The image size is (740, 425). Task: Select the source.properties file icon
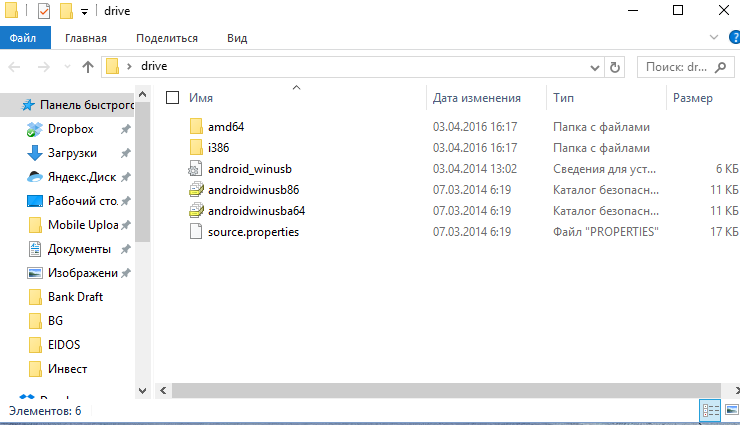(x=196, y=232)
